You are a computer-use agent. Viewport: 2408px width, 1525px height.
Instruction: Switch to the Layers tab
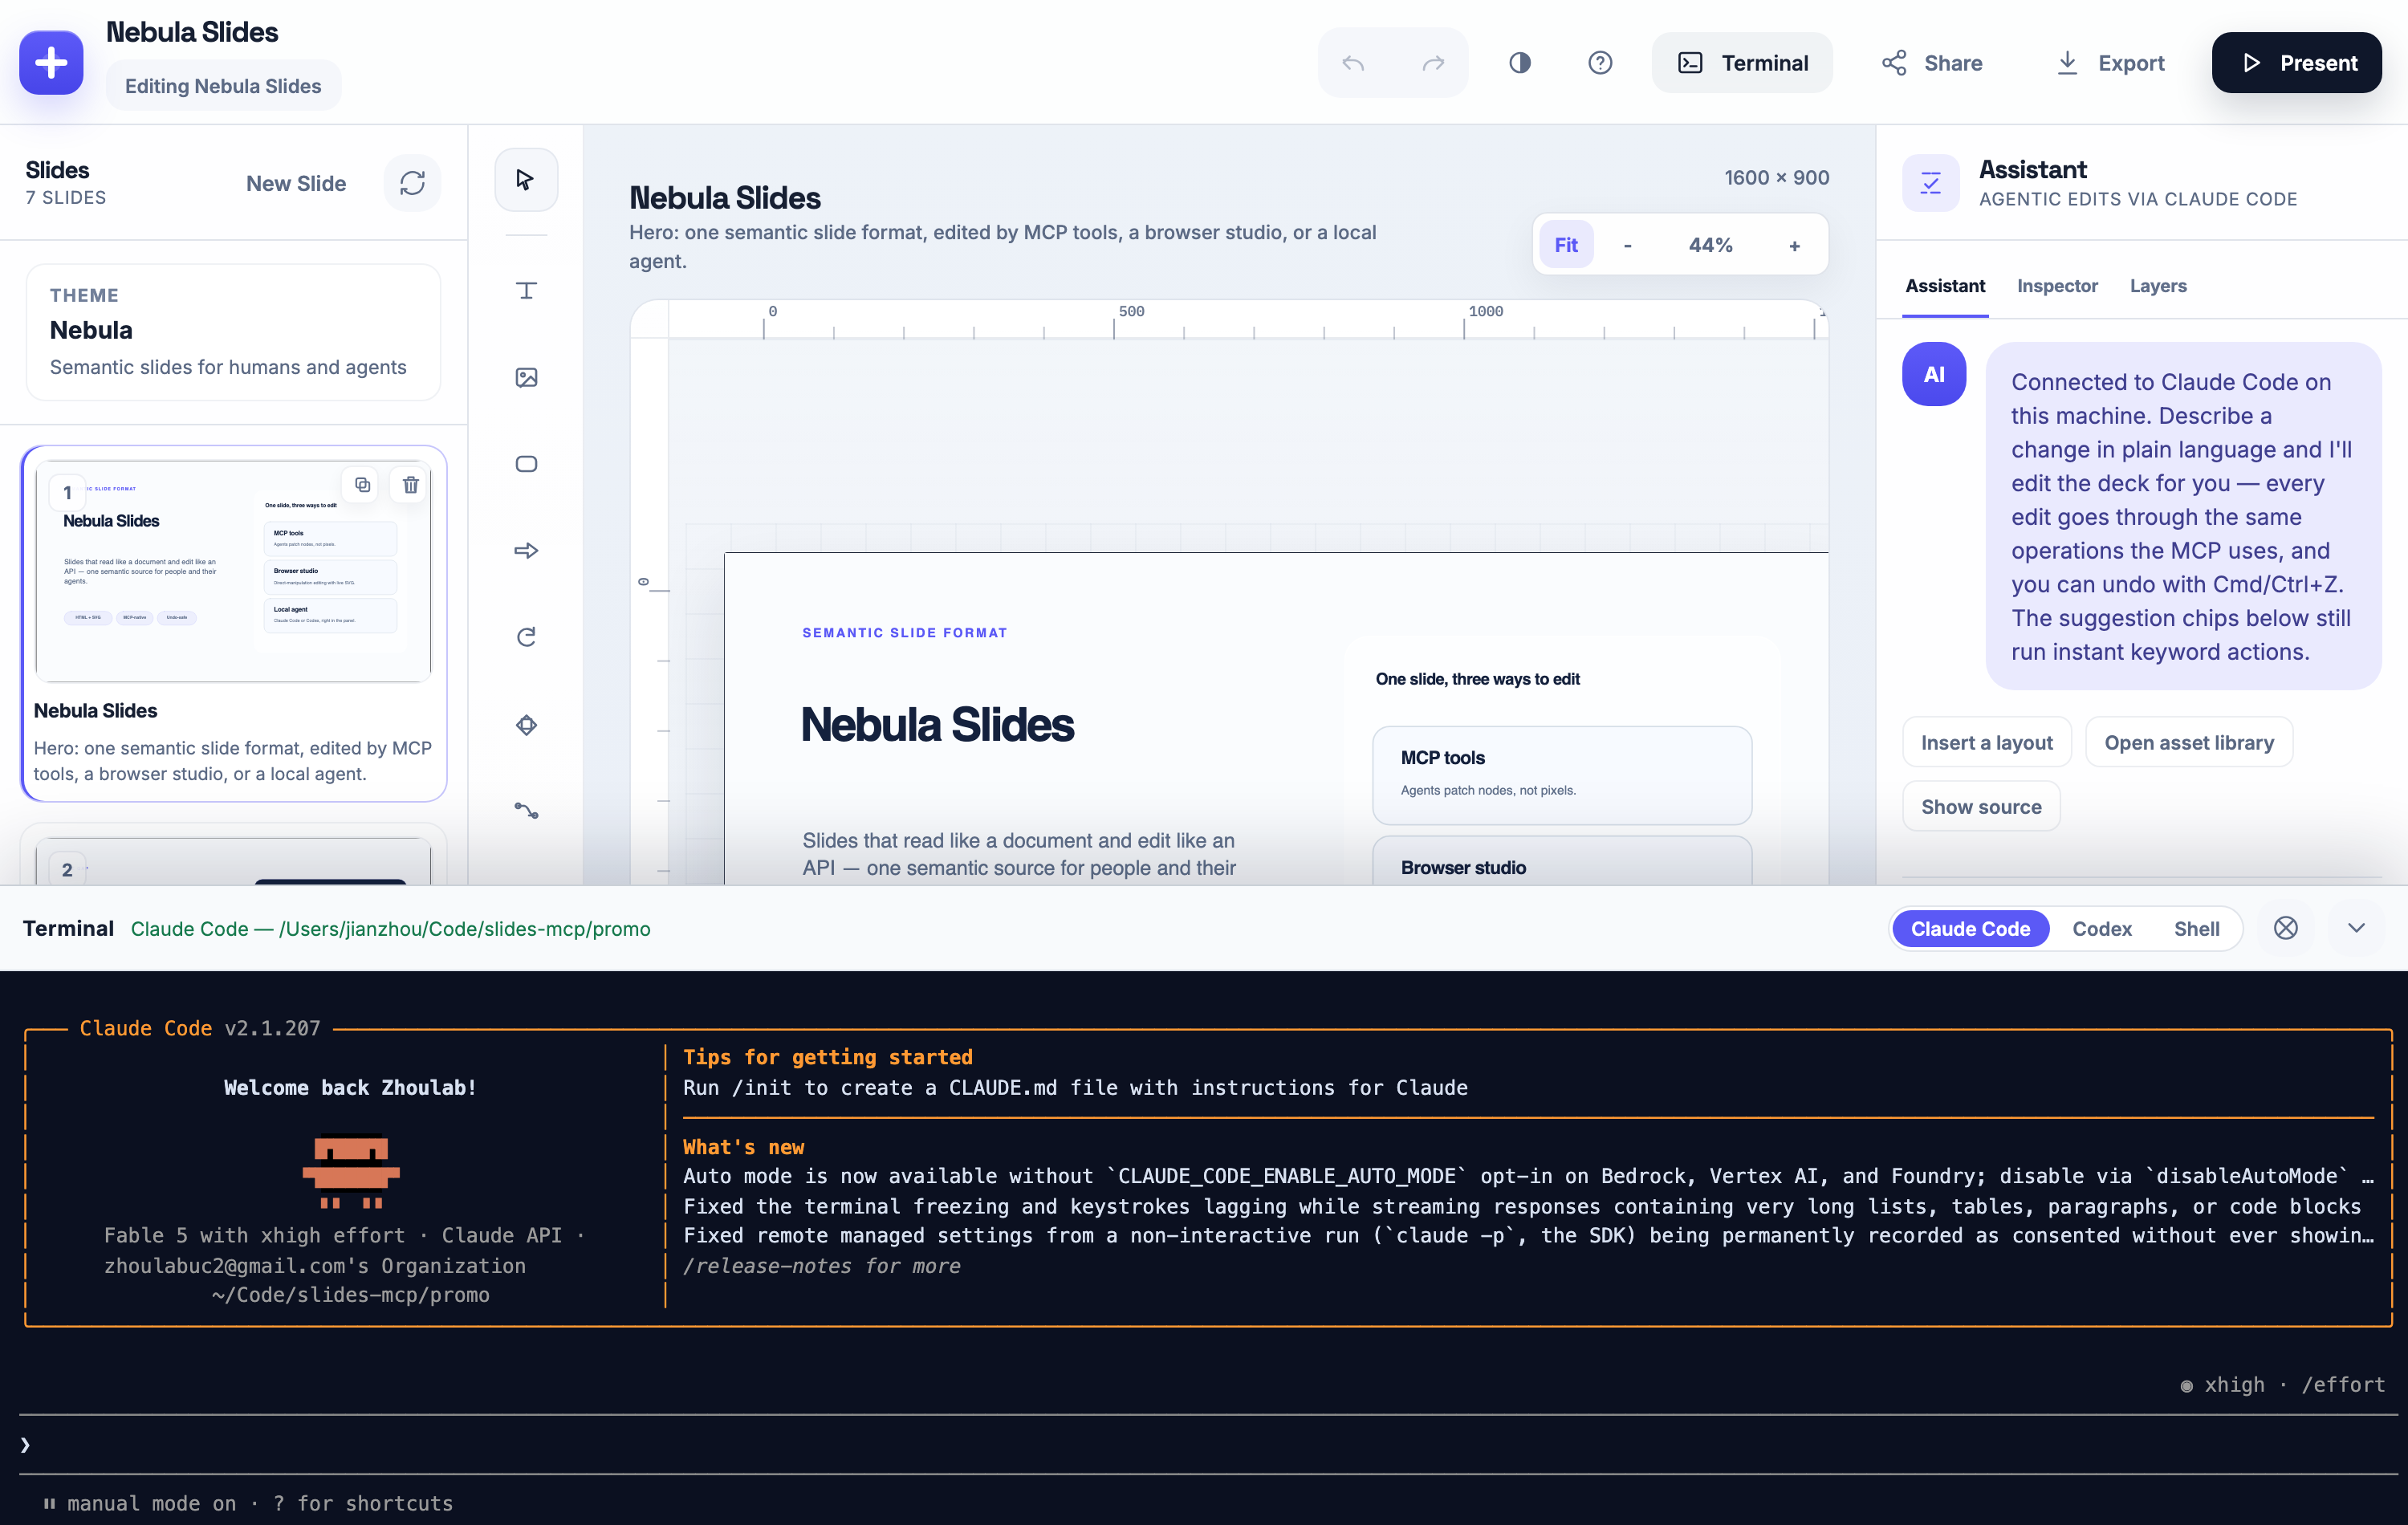[2158, 286]
